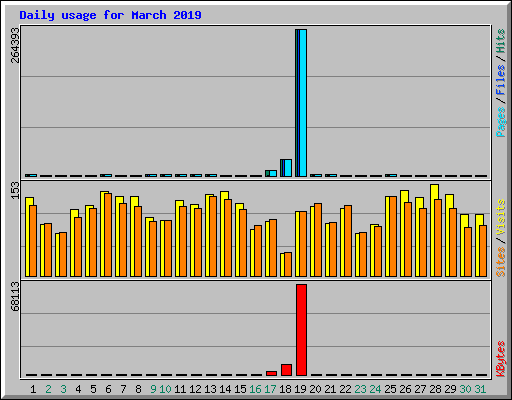Screen dimensions: 512x400
Task: Click the green day 24 axis label
Action: point(375,389)
